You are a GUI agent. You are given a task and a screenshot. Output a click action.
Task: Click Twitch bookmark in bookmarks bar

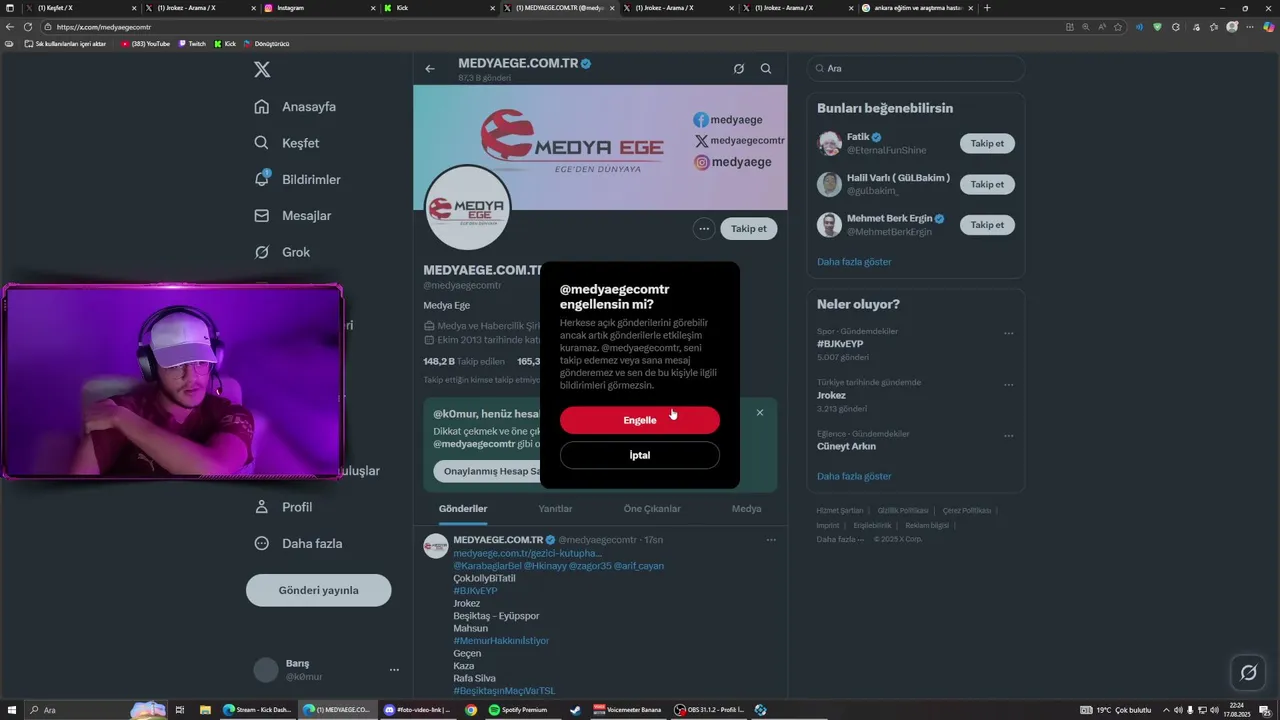tap(192, 44)
